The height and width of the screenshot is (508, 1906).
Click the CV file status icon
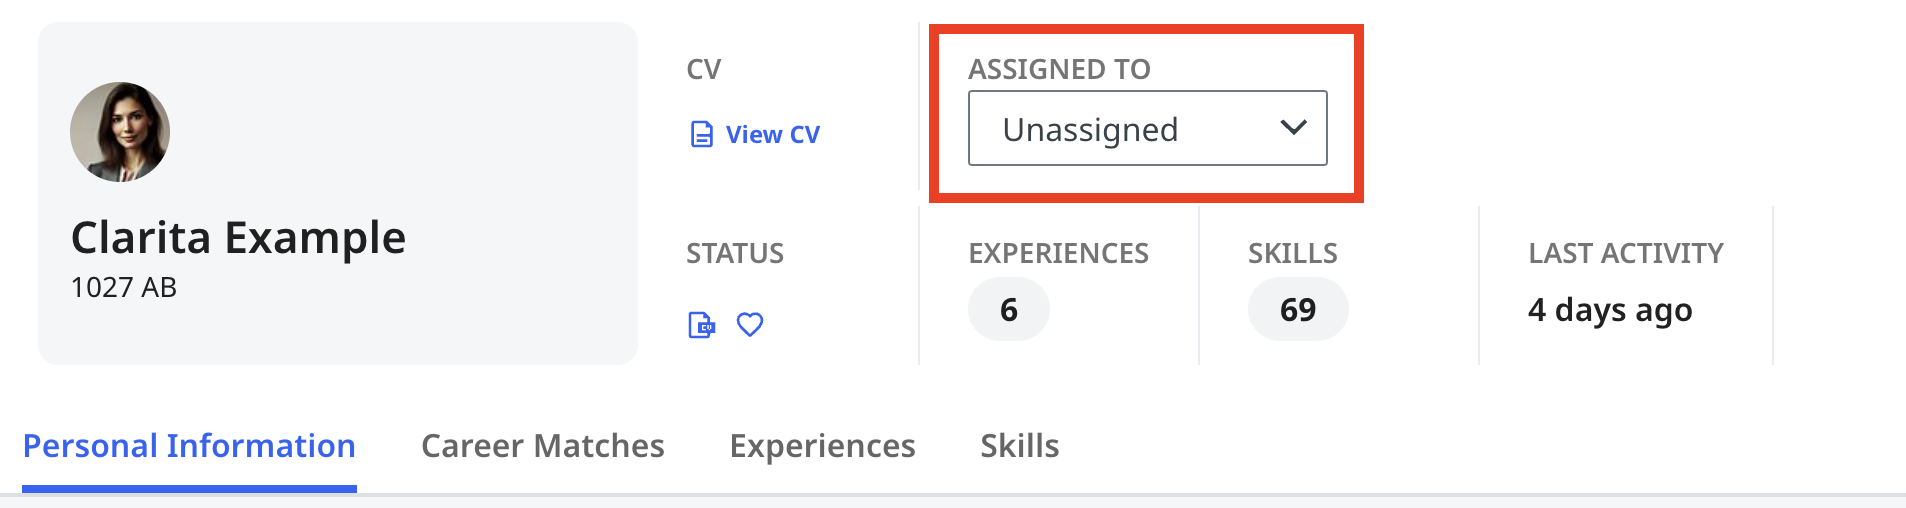(702, 325)
